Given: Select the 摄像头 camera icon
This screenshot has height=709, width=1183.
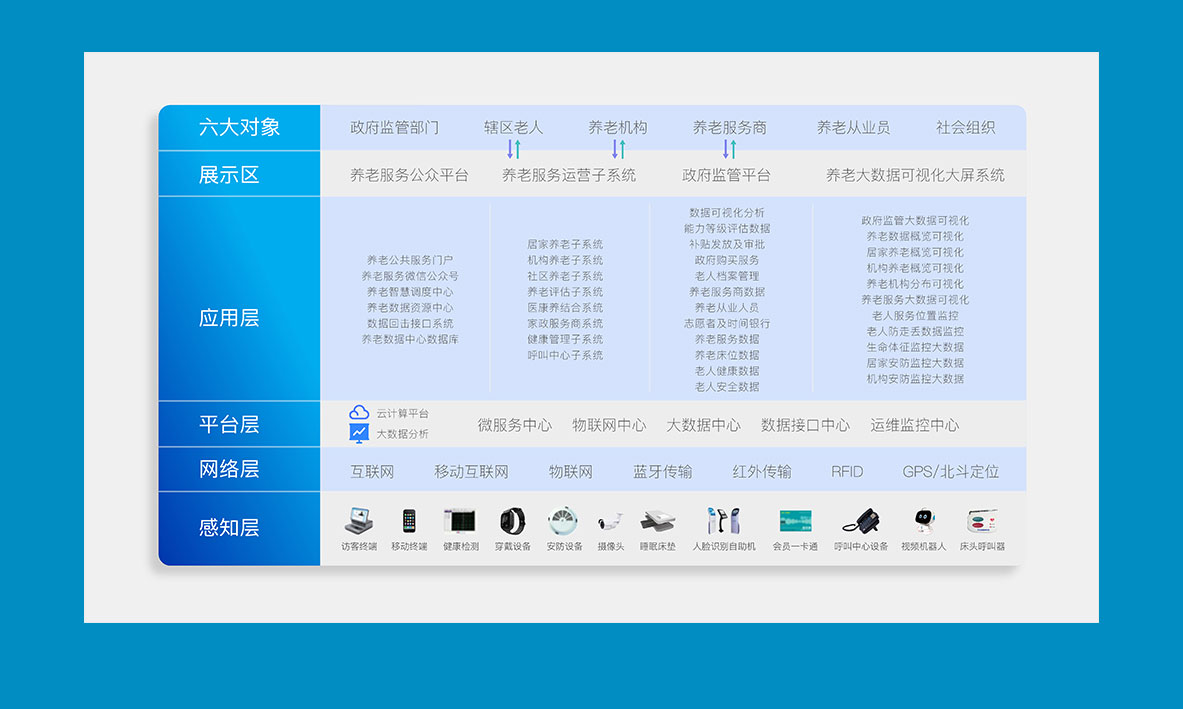Looking at the screenshot, I should pyautogui.click(x=610, y=521).
